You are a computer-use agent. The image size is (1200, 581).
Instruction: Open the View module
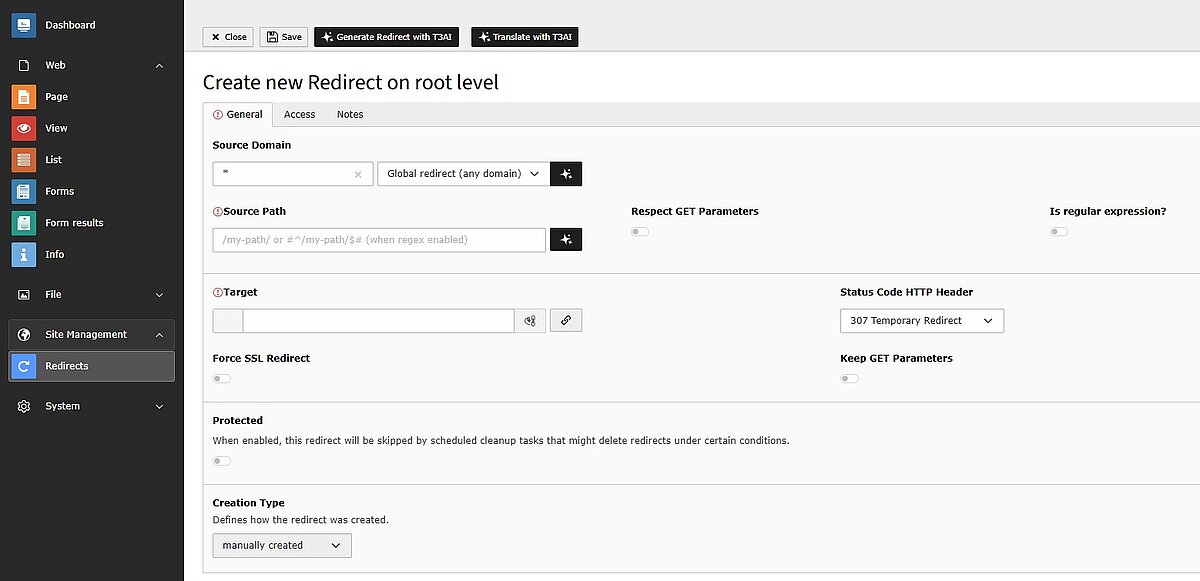(57, 128)
